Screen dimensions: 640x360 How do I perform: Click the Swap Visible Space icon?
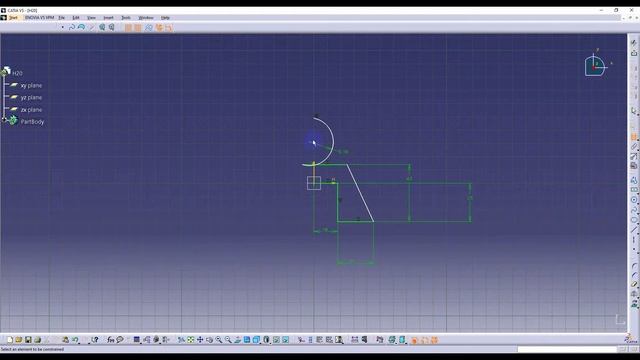[x=286, y=340]
